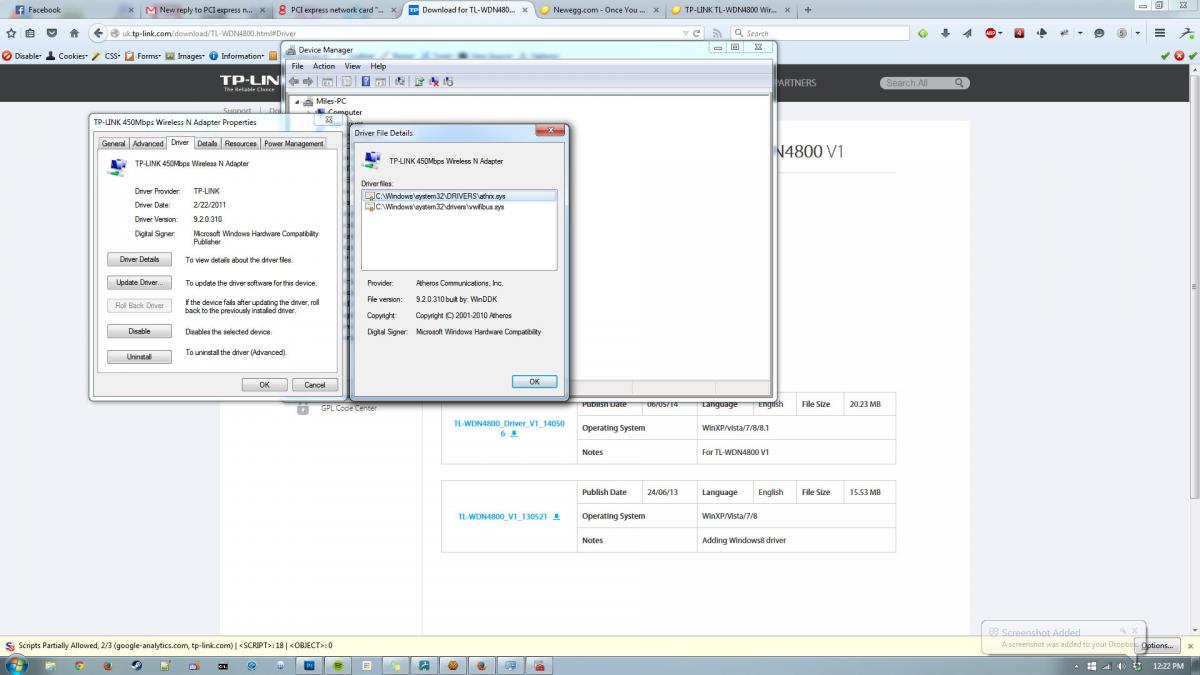Open a new browser tab
The image size is (1200, 675).
coord(808,10)
